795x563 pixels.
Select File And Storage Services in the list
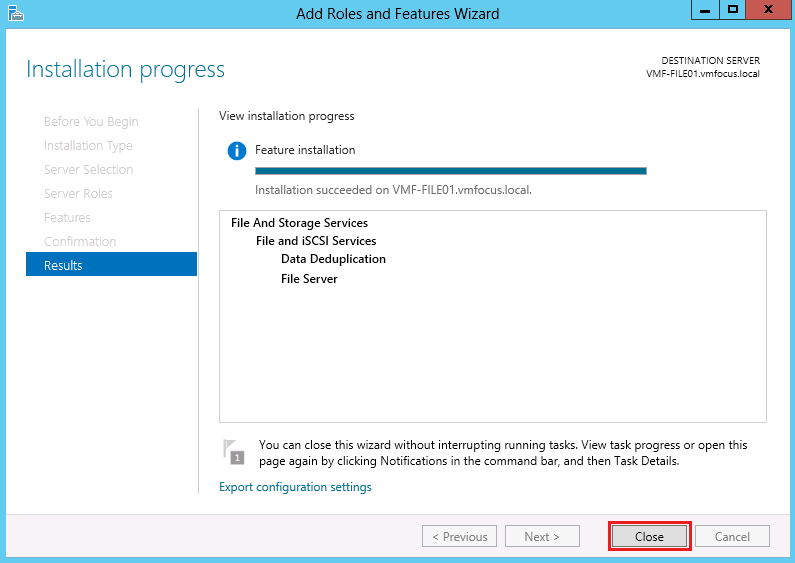[299, 223]
